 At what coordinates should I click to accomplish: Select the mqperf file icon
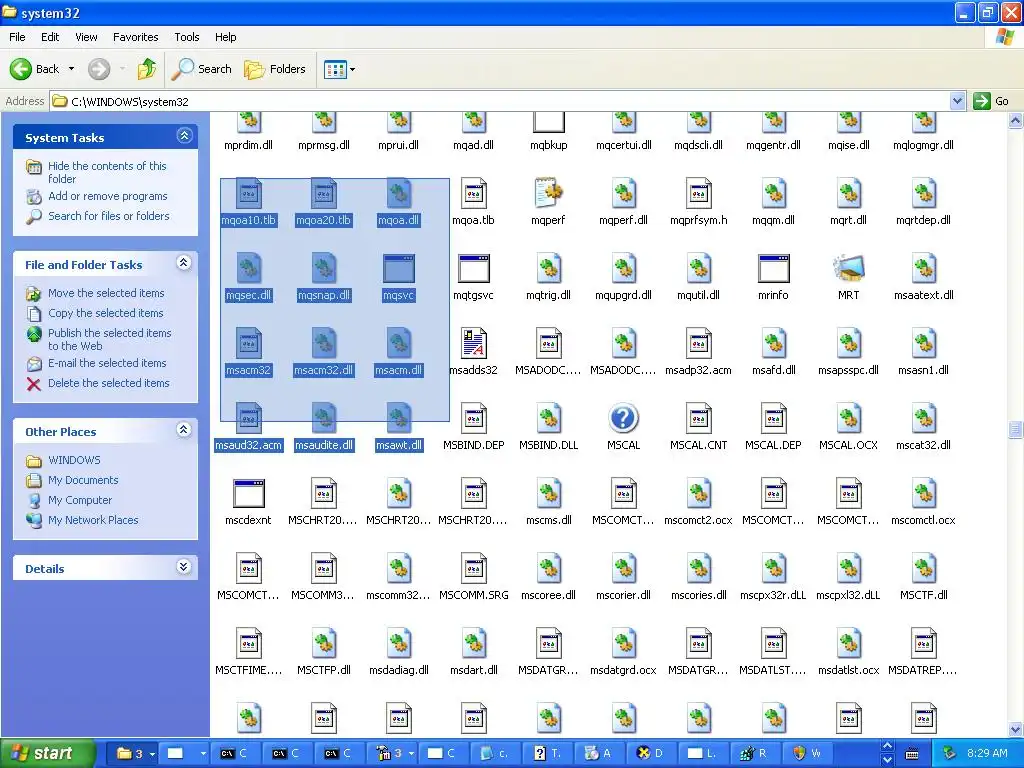click(x=548, y=193)
